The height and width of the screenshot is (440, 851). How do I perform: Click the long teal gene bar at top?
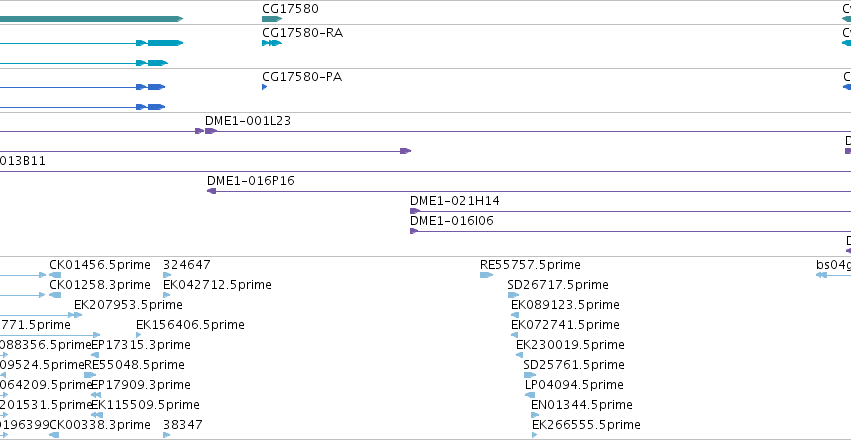91,19
